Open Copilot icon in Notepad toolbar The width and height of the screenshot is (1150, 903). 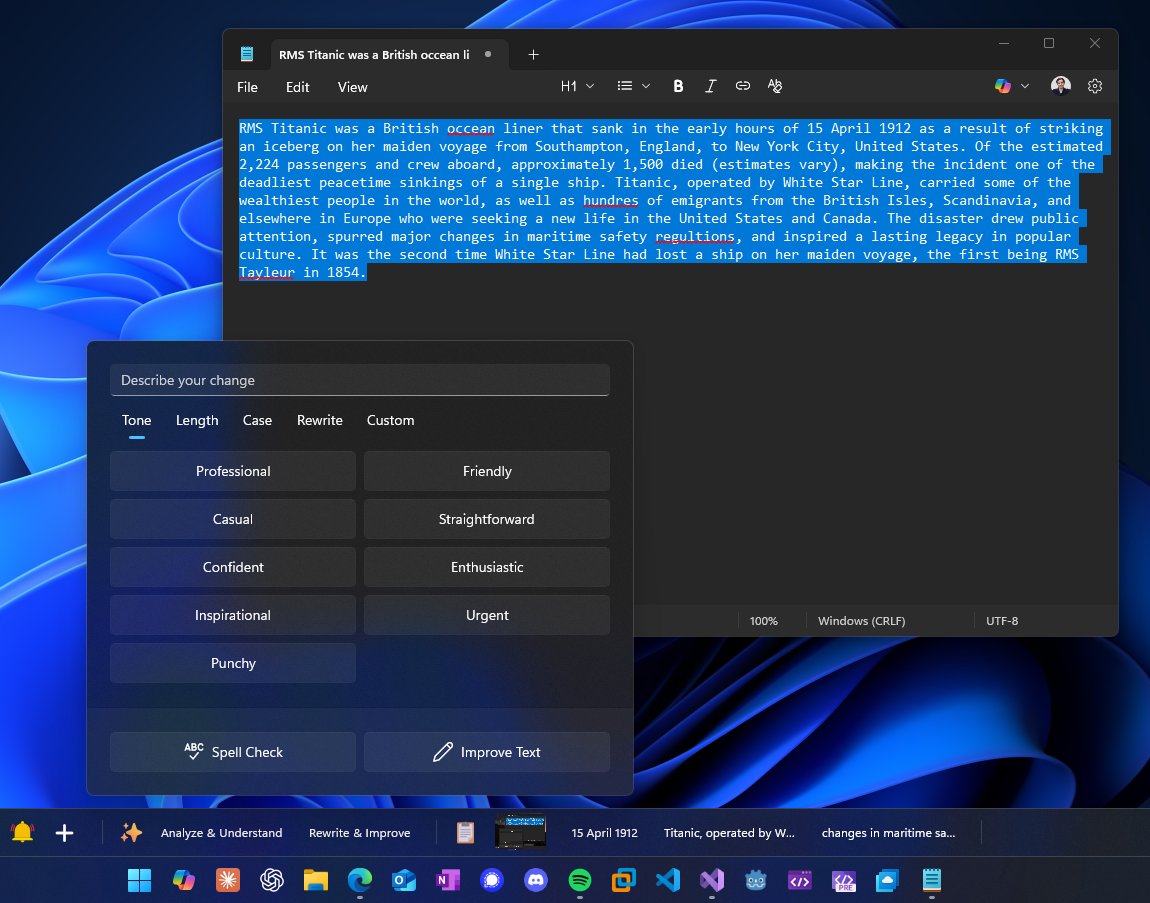[x=1003, y=87]
